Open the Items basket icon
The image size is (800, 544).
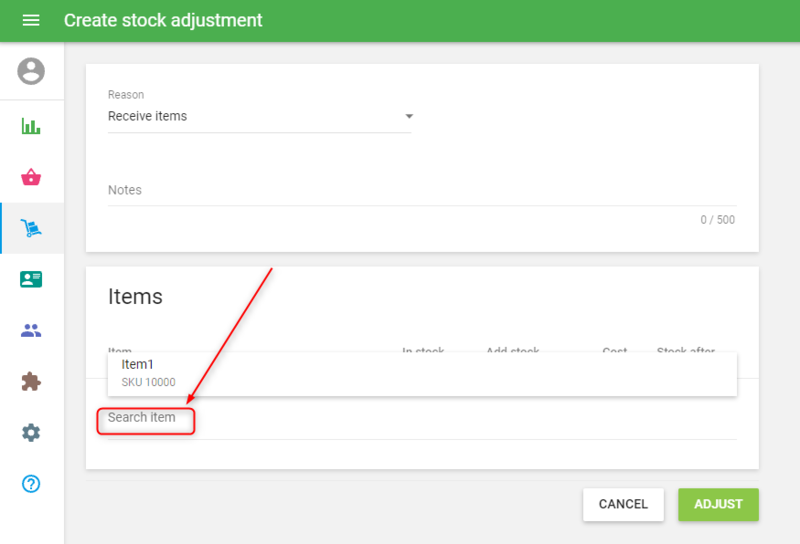pyautogui.click(x=31, y=177)
